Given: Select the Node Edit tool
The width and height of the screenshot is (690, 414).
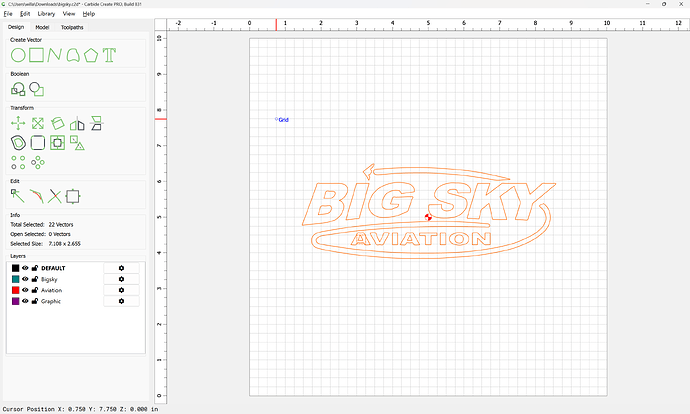Looking at the screenshot, I should tap(18, 196).
